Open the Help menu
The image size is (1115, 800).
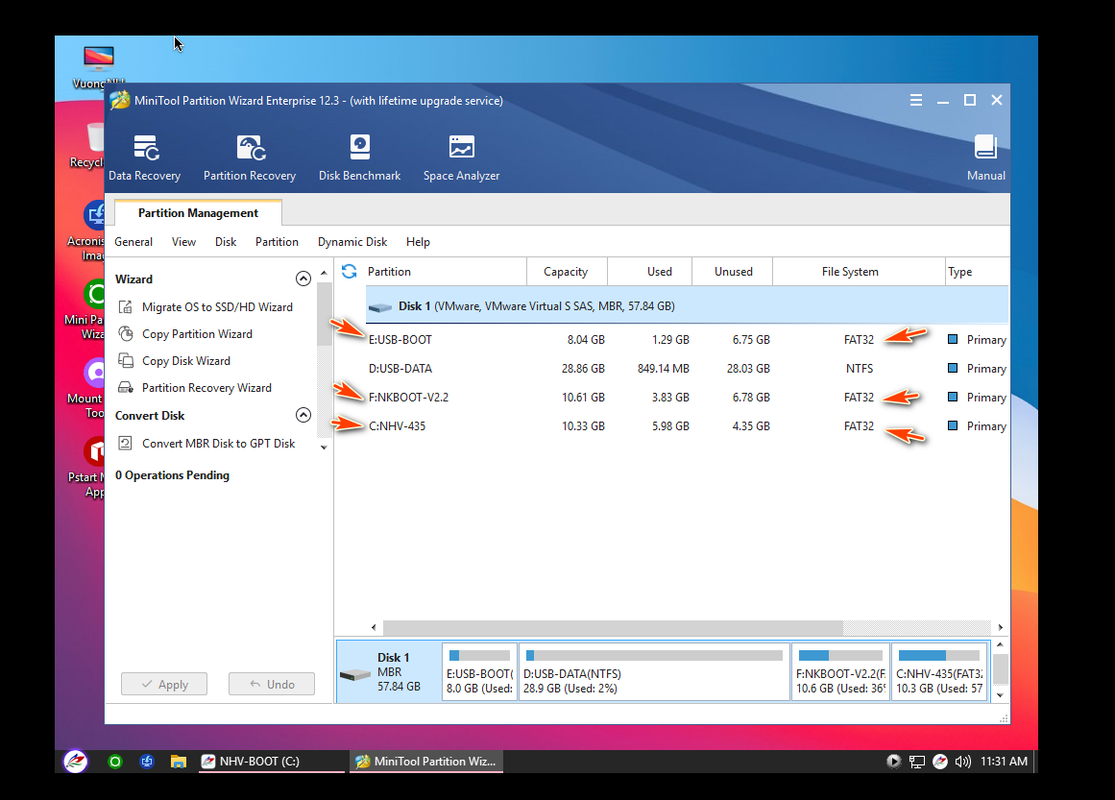pos(418,242)
